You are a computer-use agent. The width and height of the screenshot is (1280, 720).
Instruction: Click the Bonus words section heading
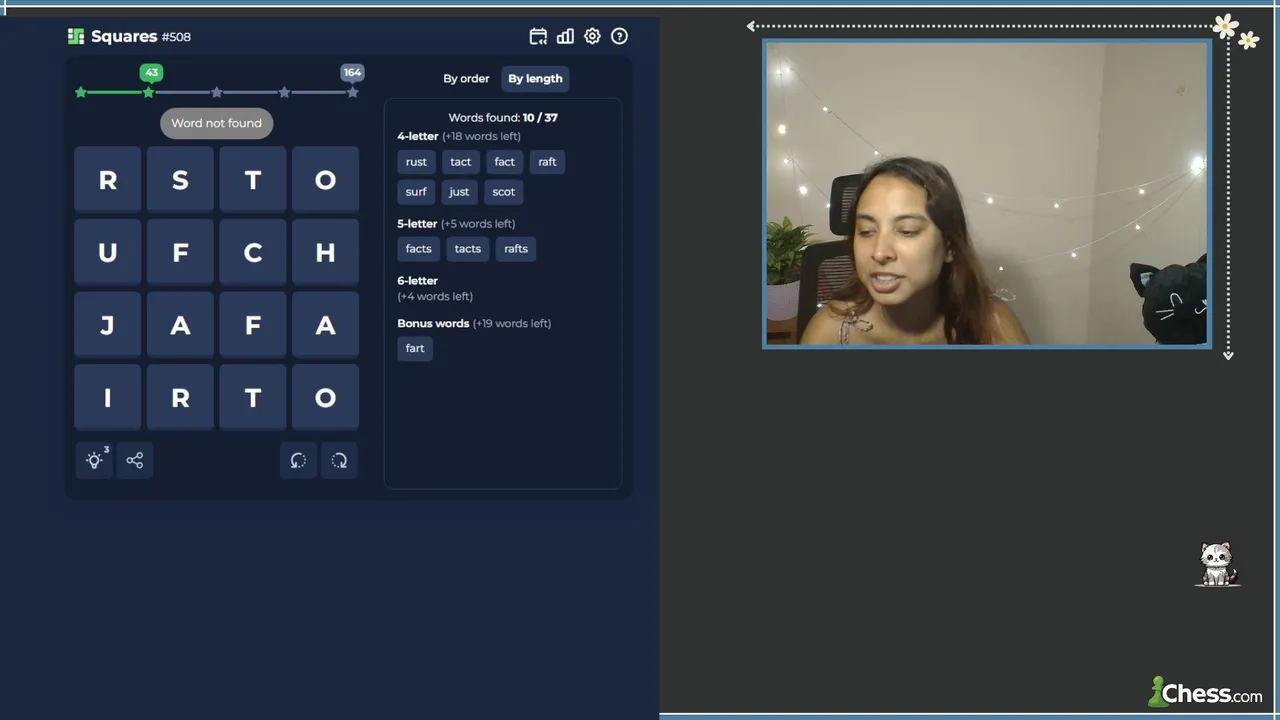pos(433,324)
